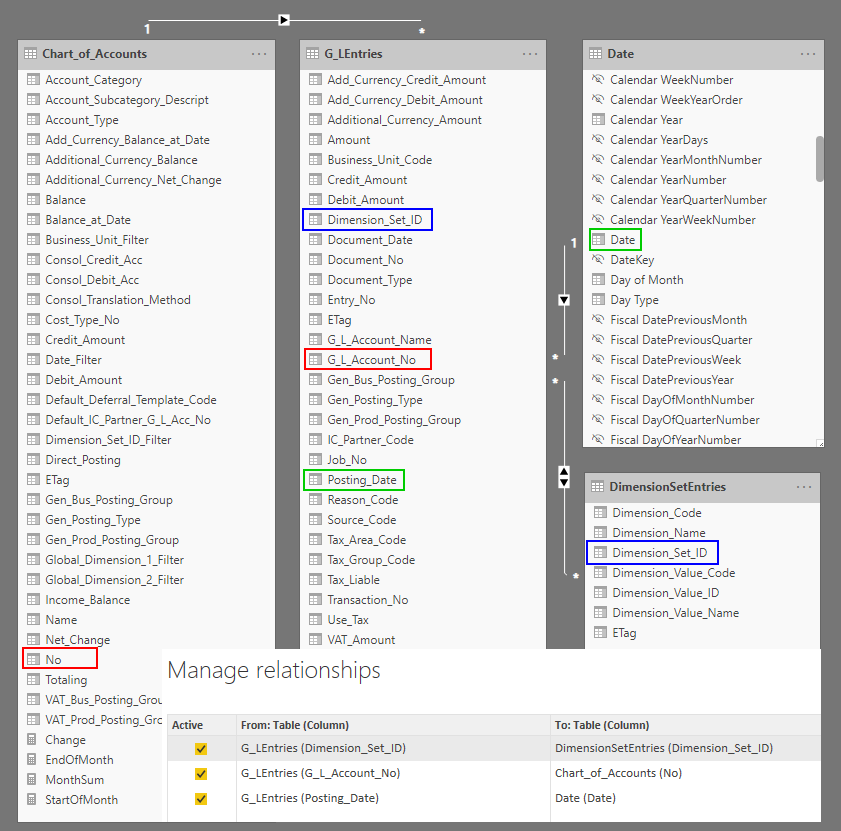The image size is (841, 831).
Task: Click the To: Table (Column) header
Action: click(x=602, y=725)
